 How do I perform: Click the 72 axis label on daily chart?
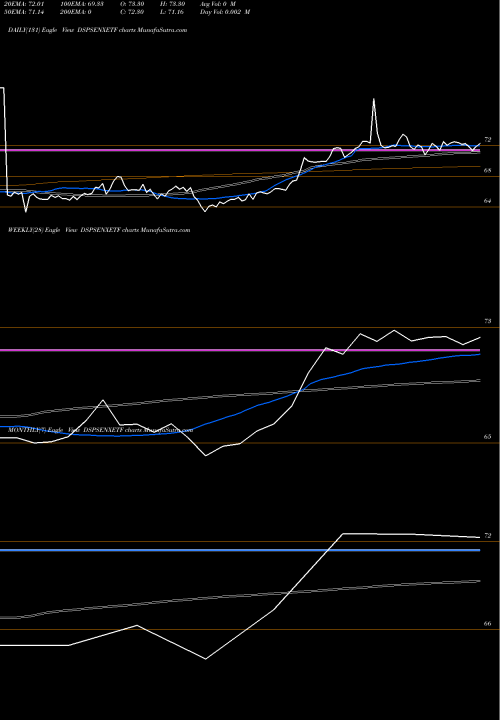pos(488,139)
